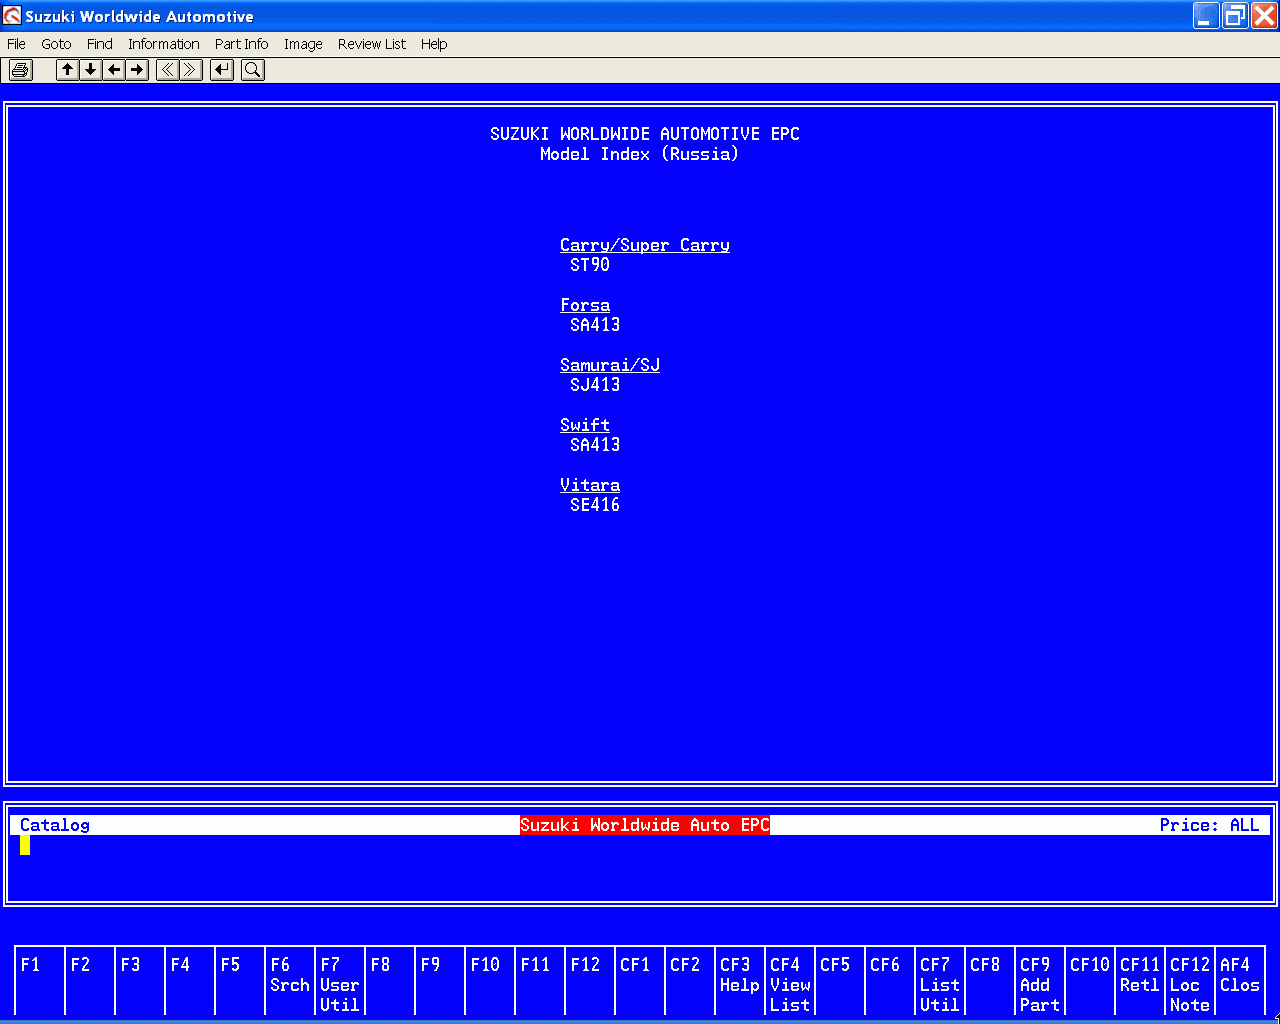Click the F3 function key button
This screenshot has height=1024, width=1280.
[140, 981]
